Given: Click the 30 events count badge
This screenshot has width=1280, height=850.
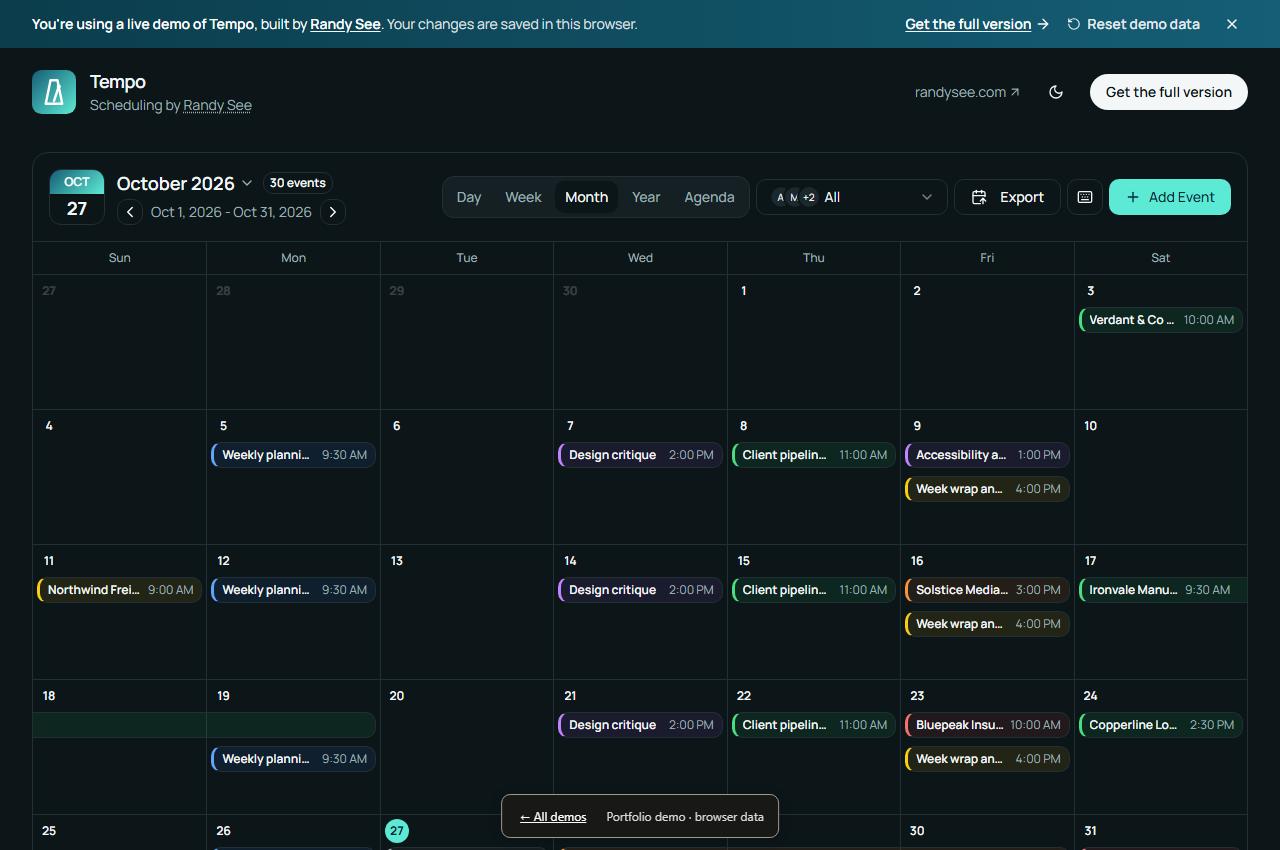Looking at the screenshot, I should pos(298,183).
